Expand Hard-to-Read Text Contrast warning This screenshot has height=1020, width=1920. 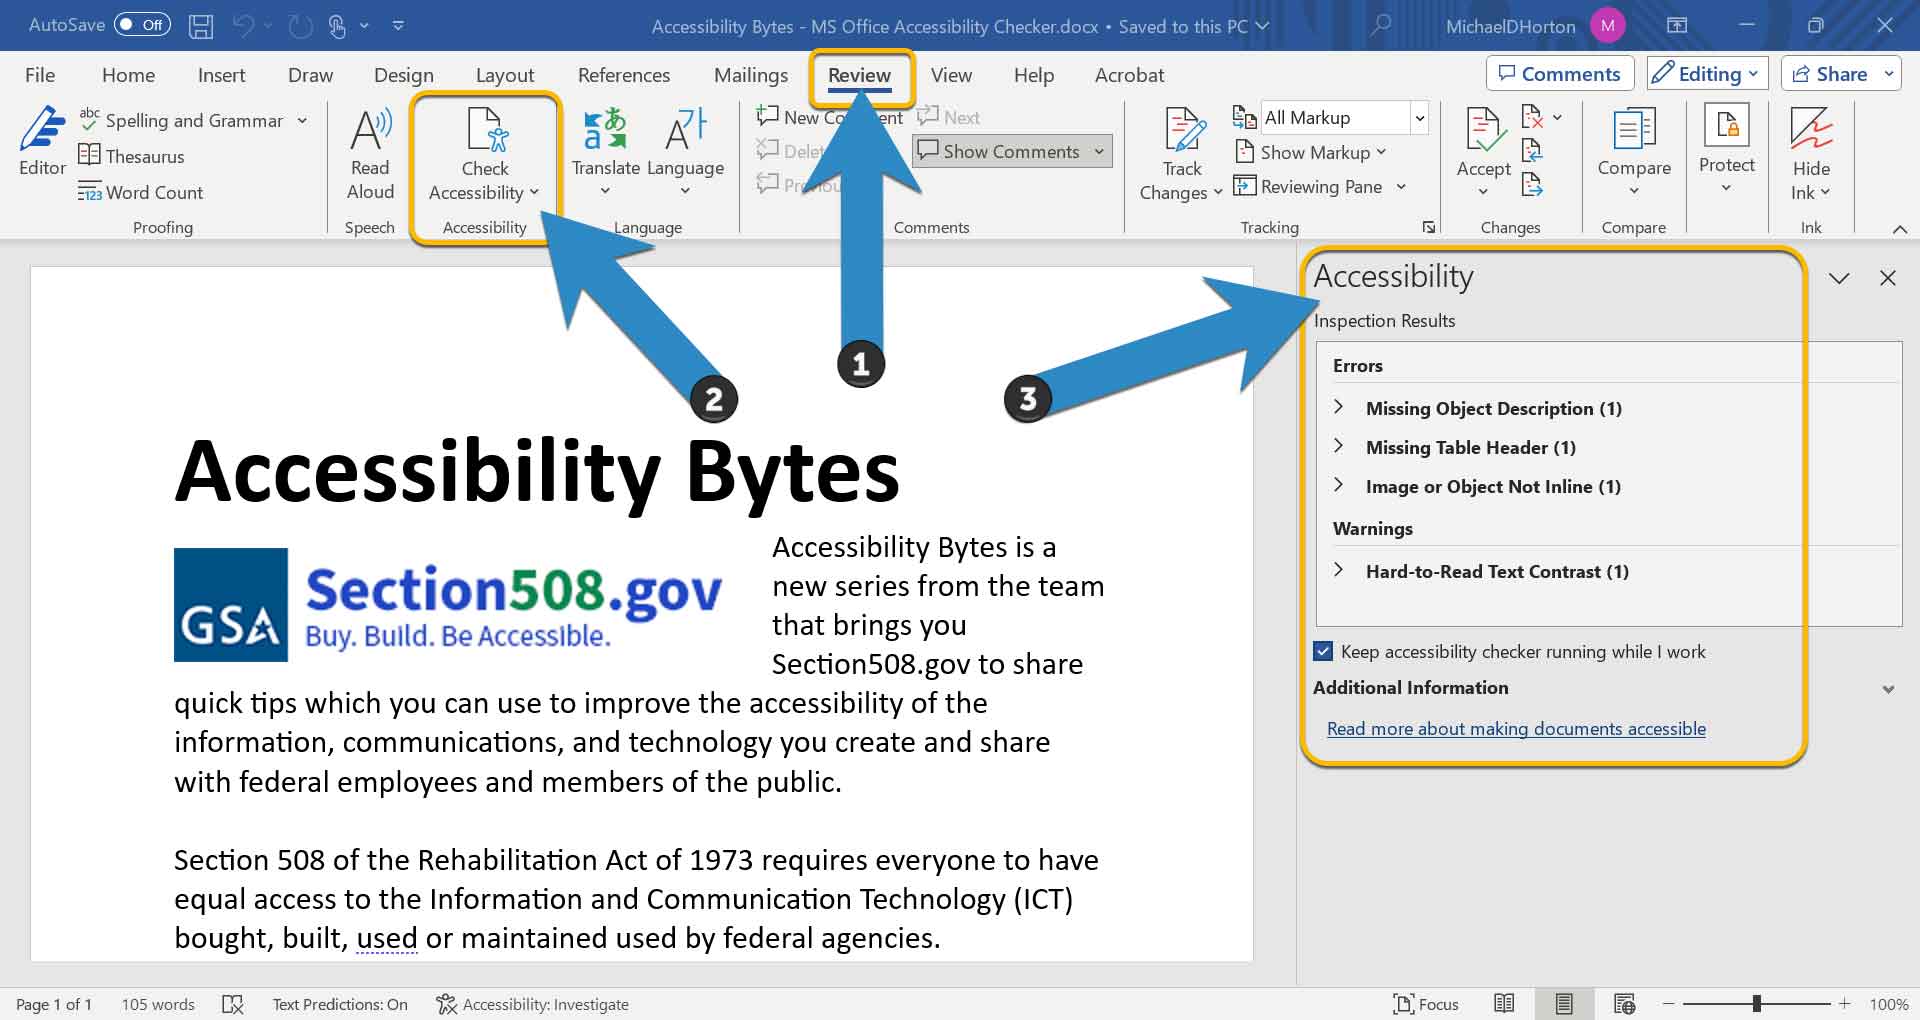(x=1339, y=570)
